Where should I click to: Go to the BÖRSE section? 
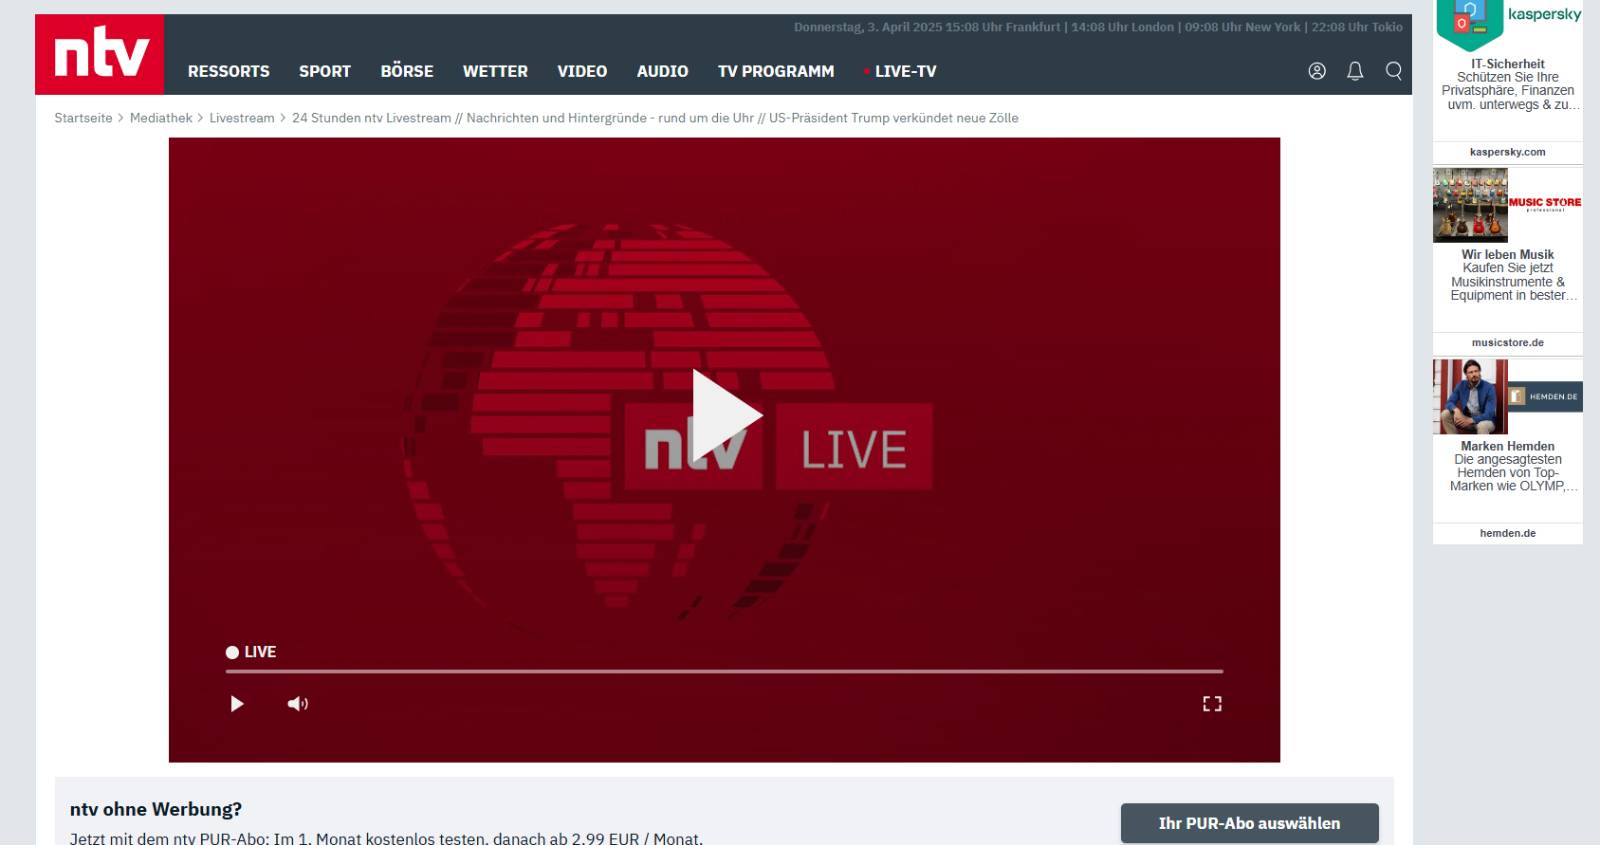[x=406, y=71]
